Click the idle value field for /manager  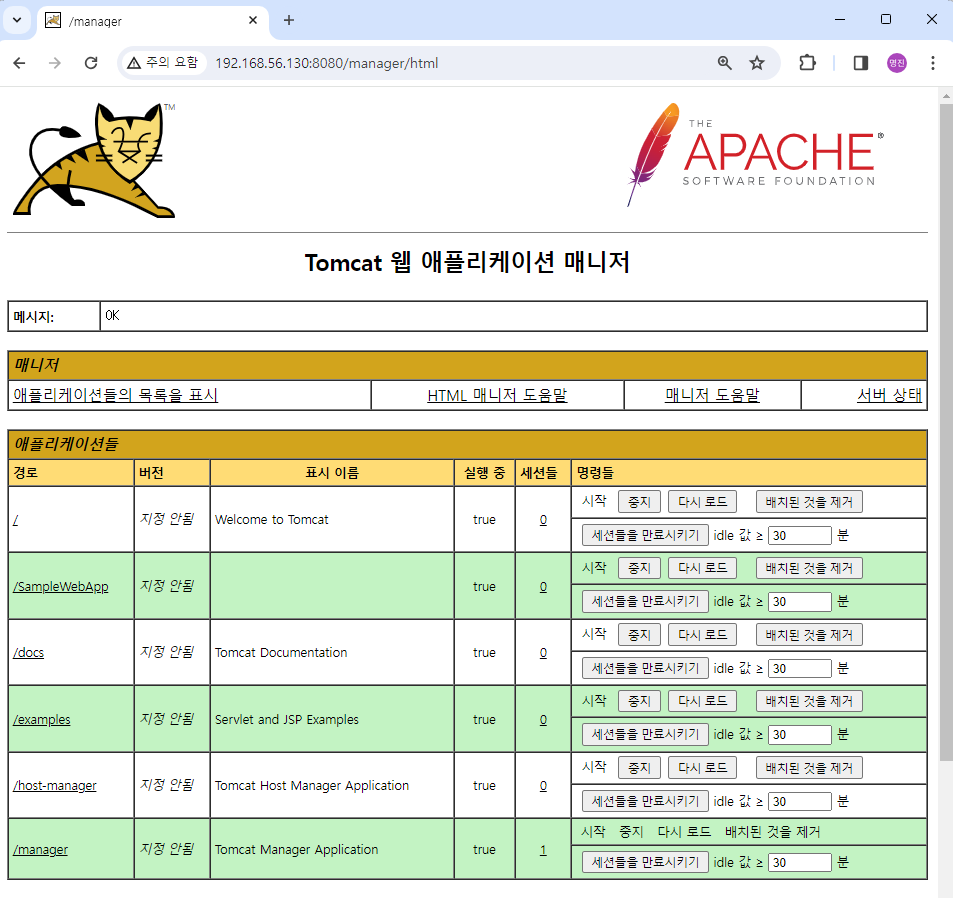800,862
